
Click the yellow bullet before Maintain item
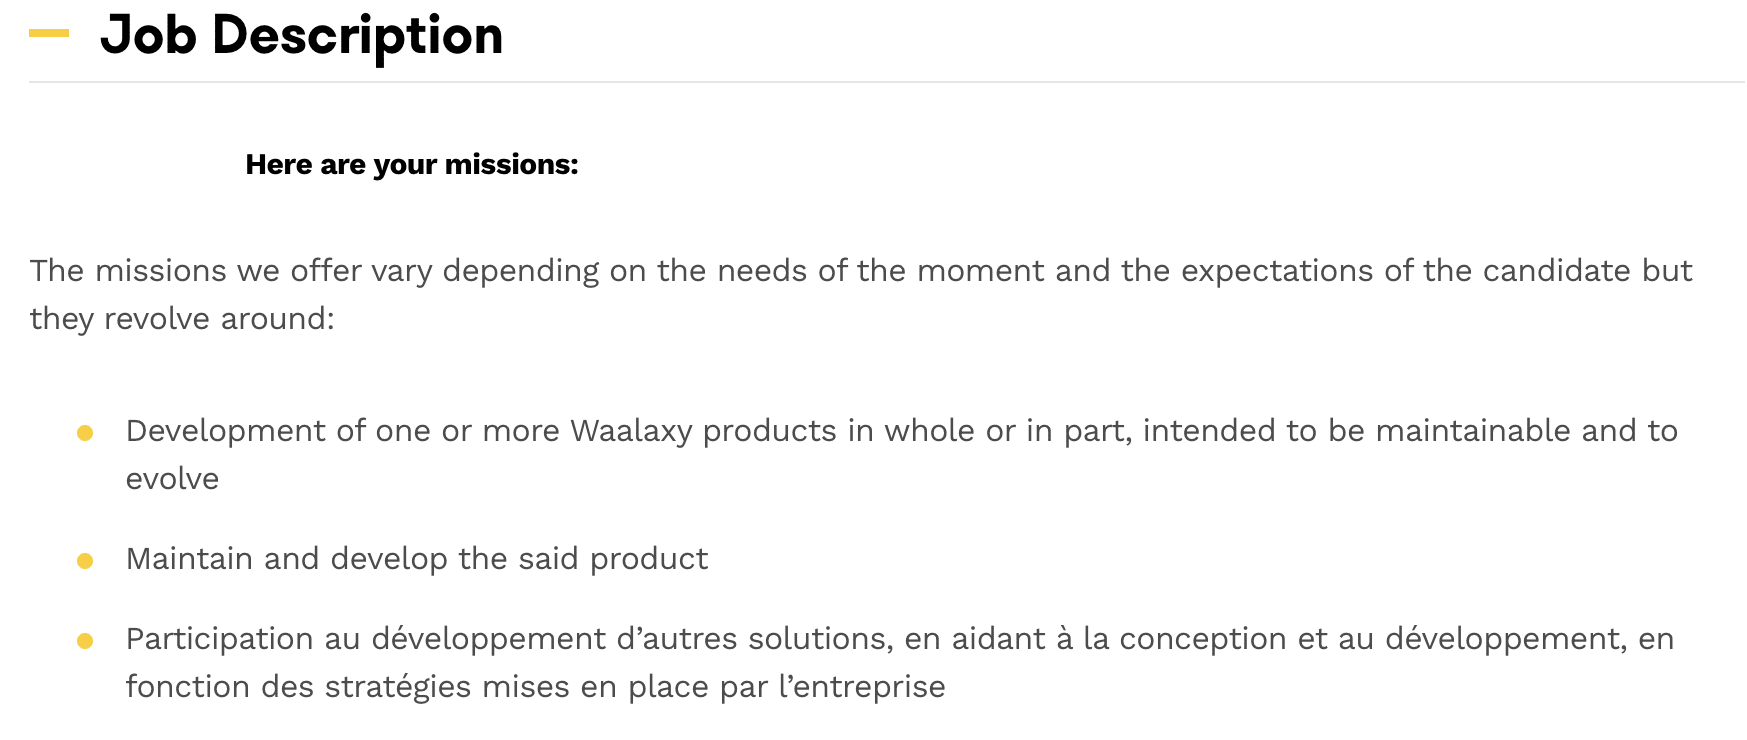(85, 561)
